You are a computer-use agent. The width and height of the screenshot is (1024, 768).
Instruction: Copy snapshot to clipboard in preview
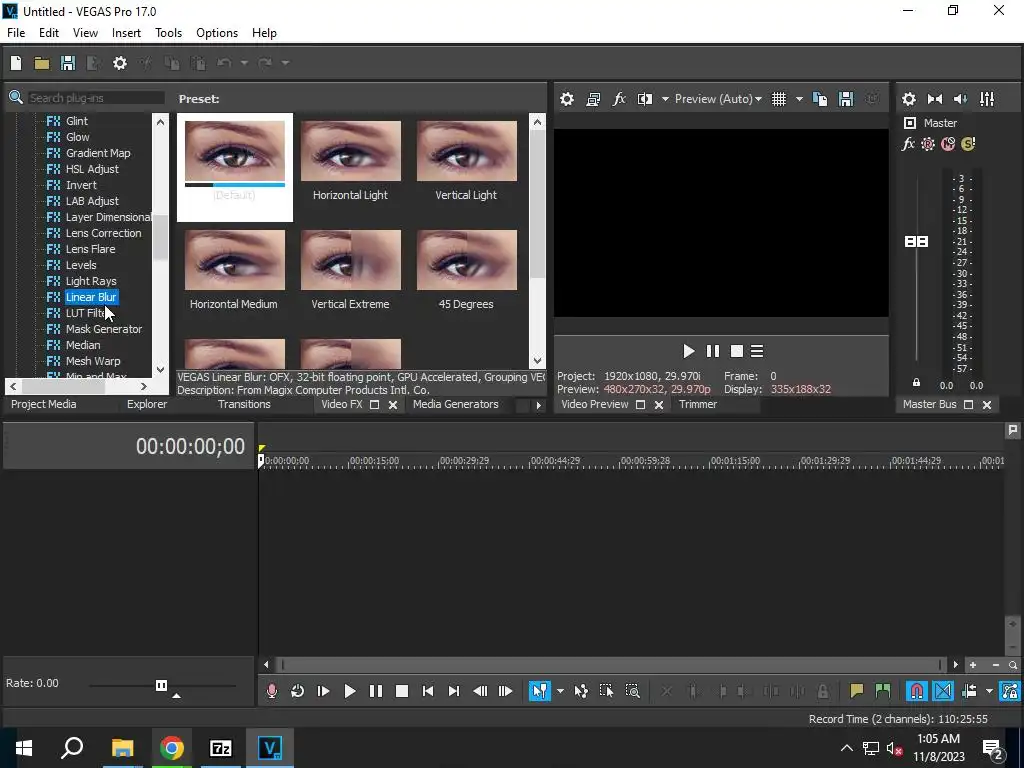(820, 99)
